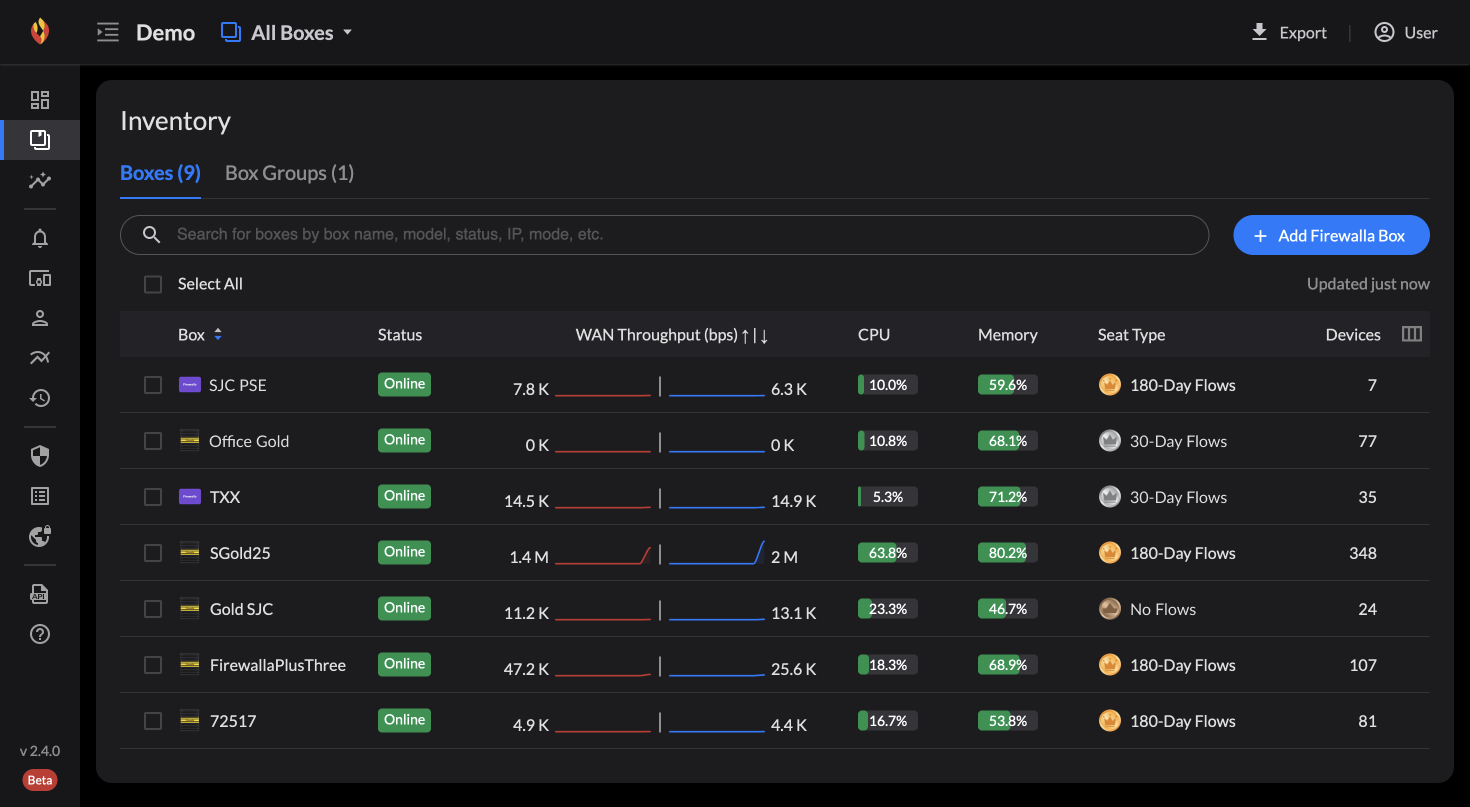
Task: Click gold seat crown for SJC PSE
Action: 1109,385
